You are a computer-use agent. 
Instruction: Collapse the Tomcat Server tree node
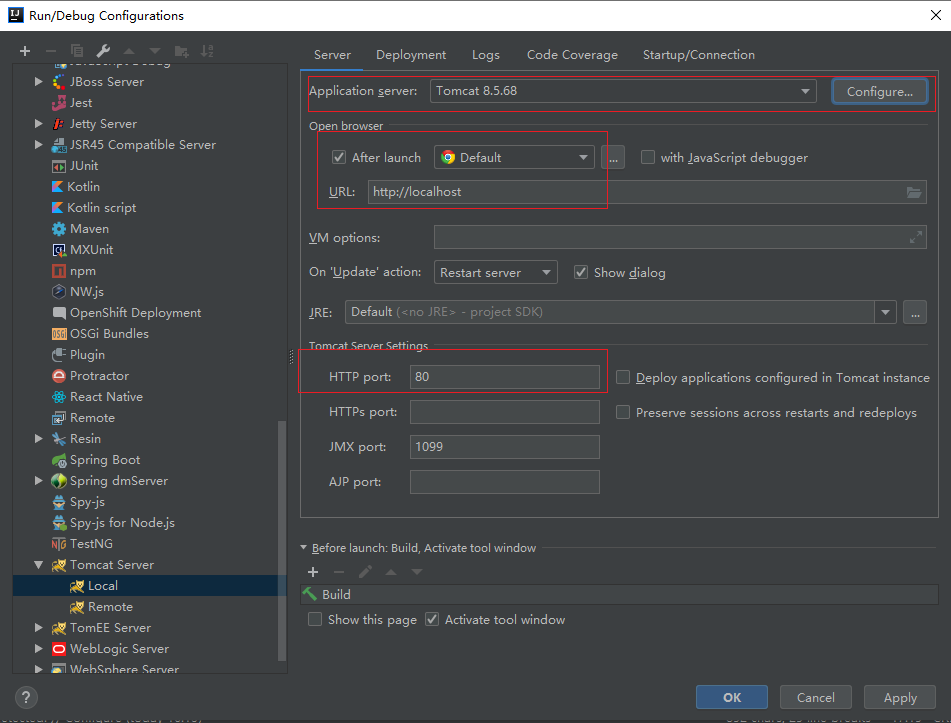(x=39, y=565)
